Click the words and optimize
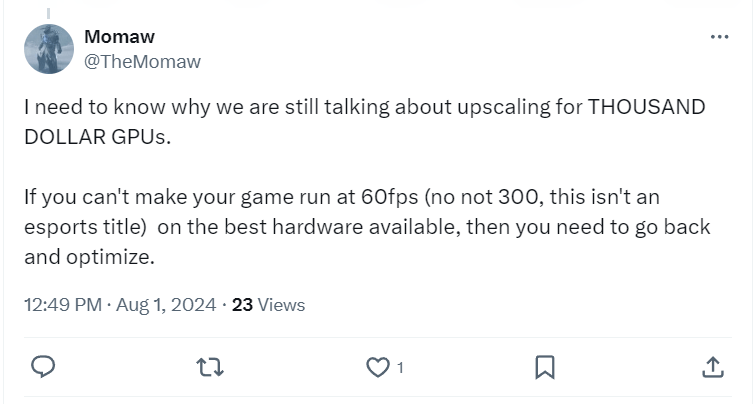Screen dimensions: 753x404 [89, 256]
